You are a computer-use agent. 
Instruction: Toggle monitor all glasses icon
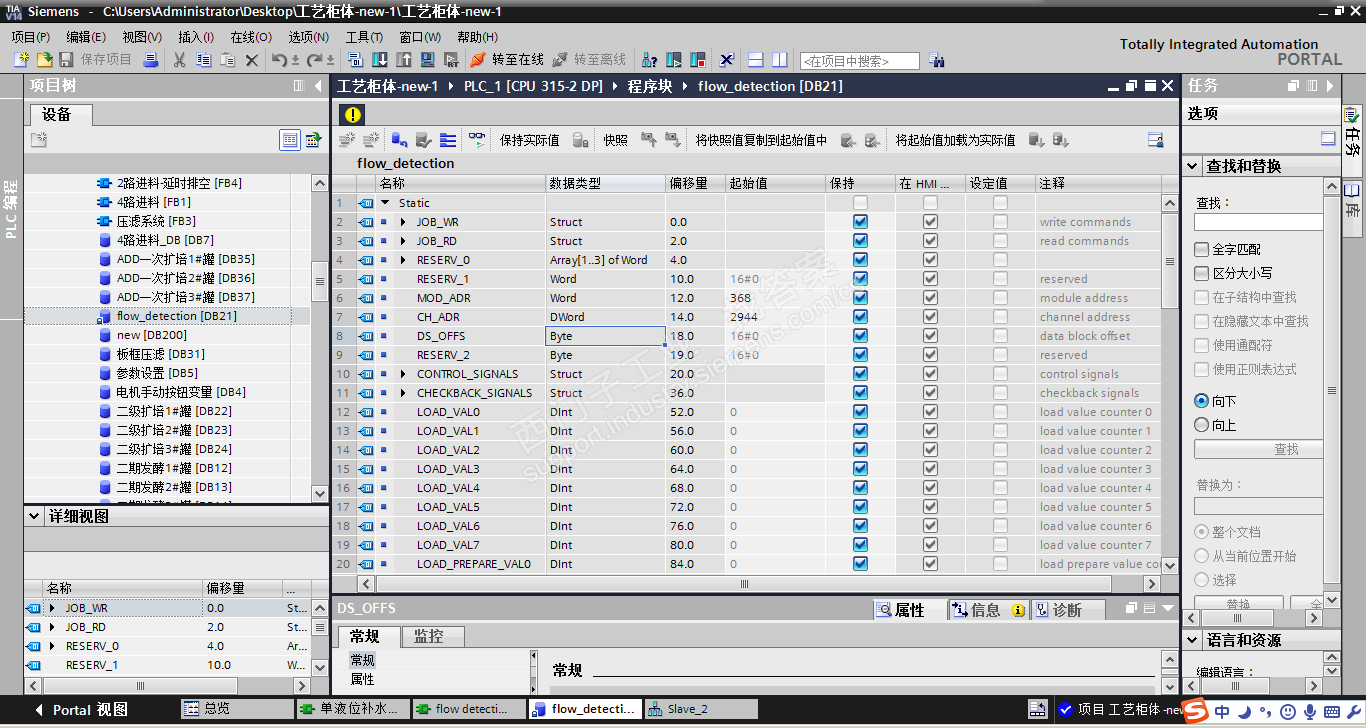point(478,140)
